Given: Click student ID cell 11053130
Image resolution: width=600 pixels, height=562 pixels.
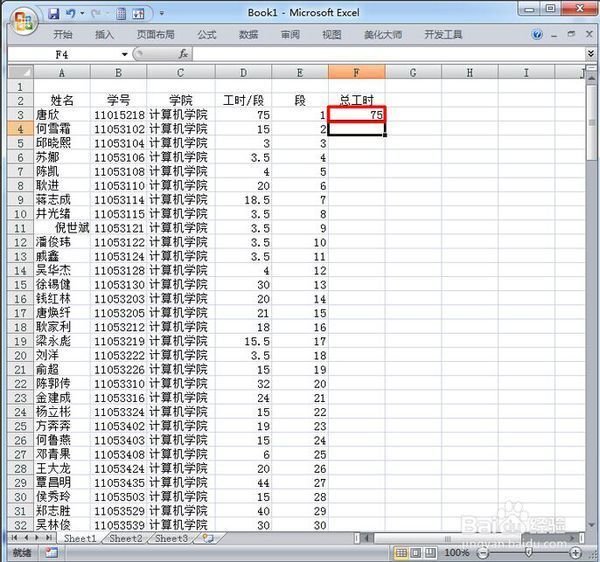Looking at the screenshot, I should pyautogui.click(x=119, y=285).
